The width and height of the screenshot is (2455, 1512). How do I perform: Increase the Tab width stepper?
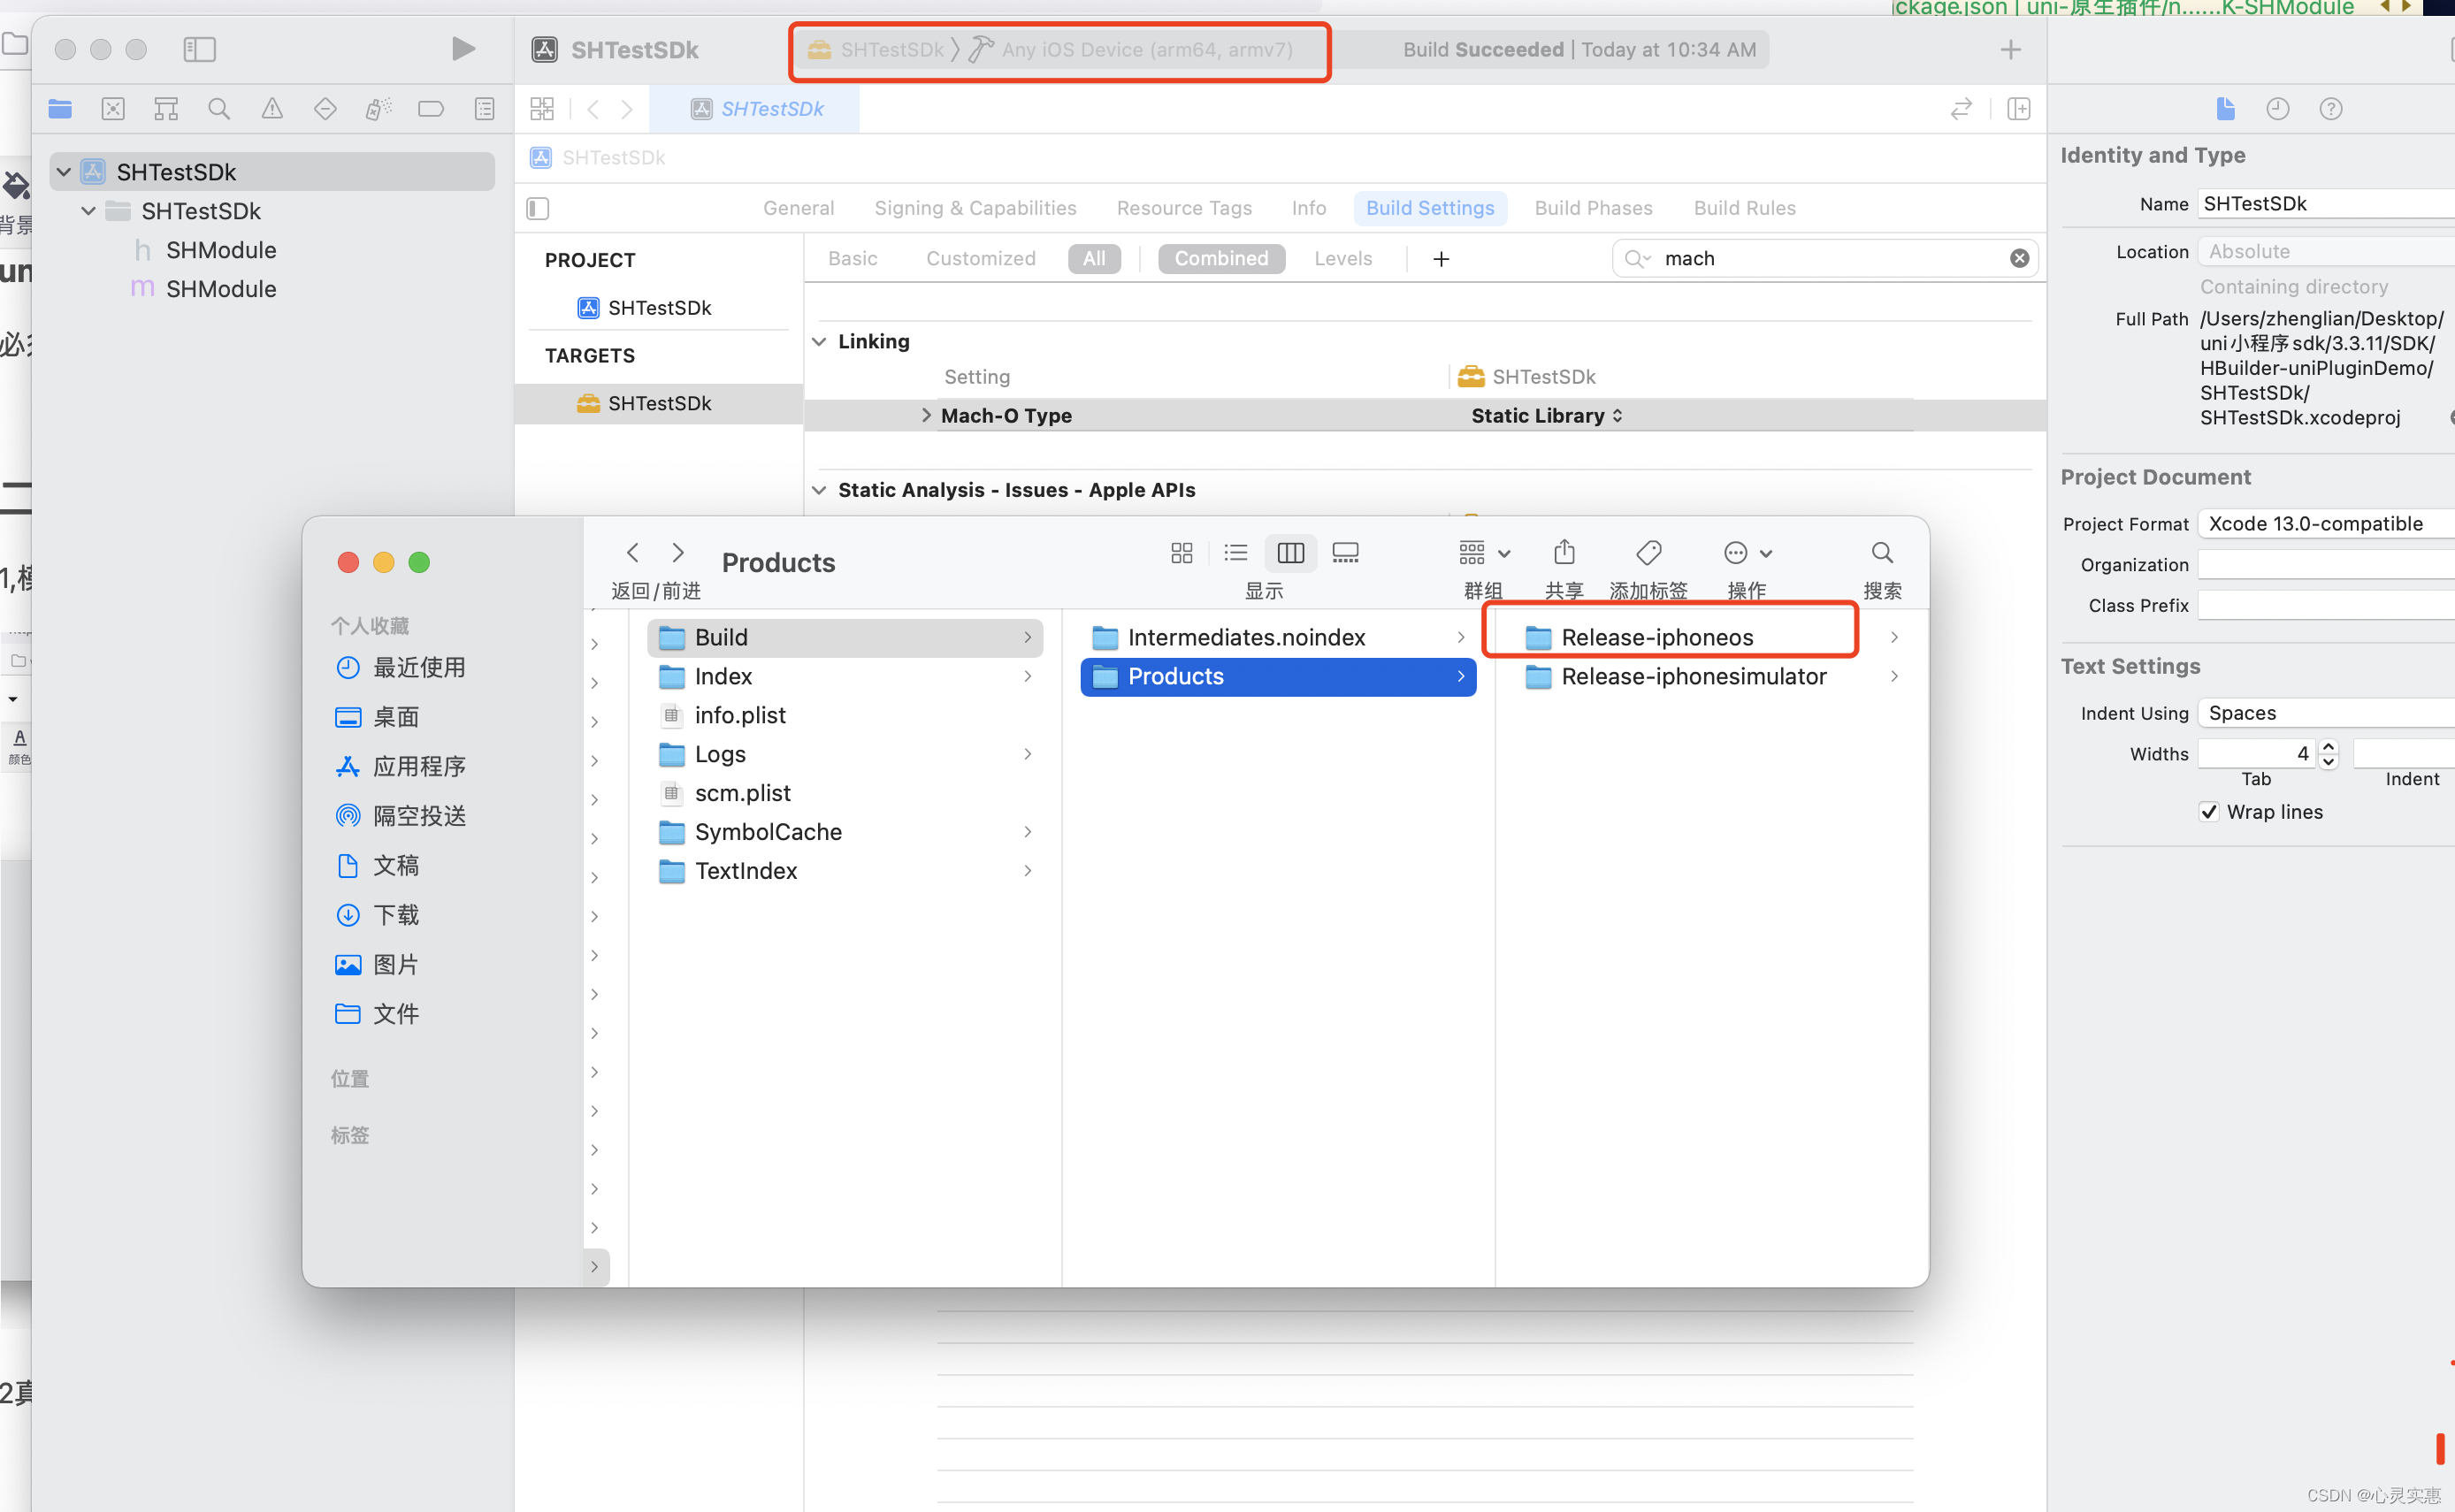[x=2329, y=746]
